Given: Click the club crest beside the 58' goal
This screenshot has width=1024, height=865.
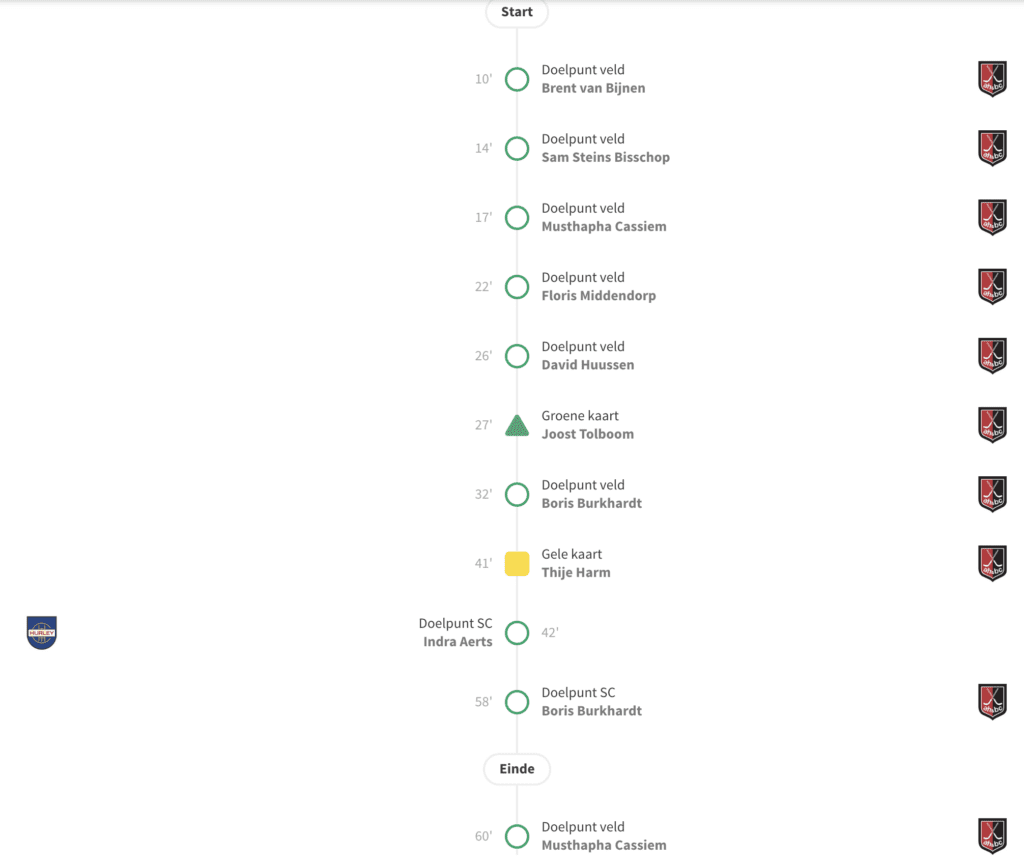Looking at the screenshot, I should click(x=991, y=702).
